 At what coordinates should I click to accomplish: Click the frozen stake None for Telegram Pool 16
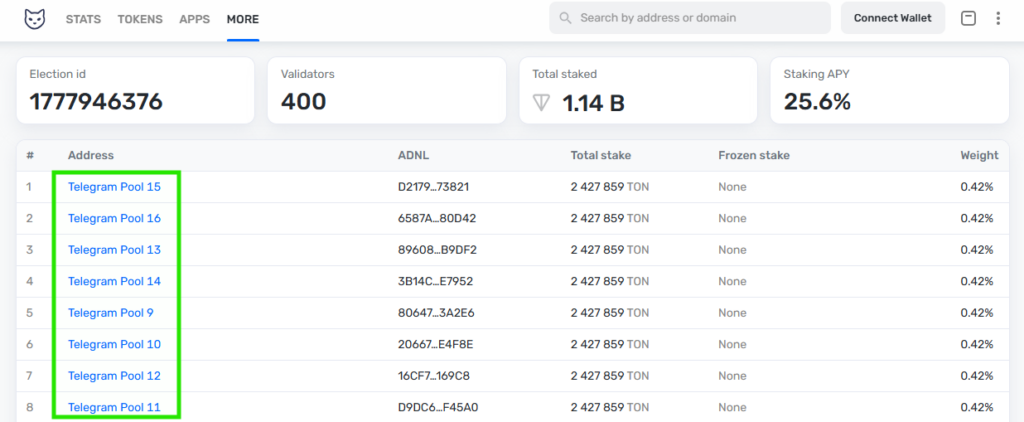click(x=732, y=218)
